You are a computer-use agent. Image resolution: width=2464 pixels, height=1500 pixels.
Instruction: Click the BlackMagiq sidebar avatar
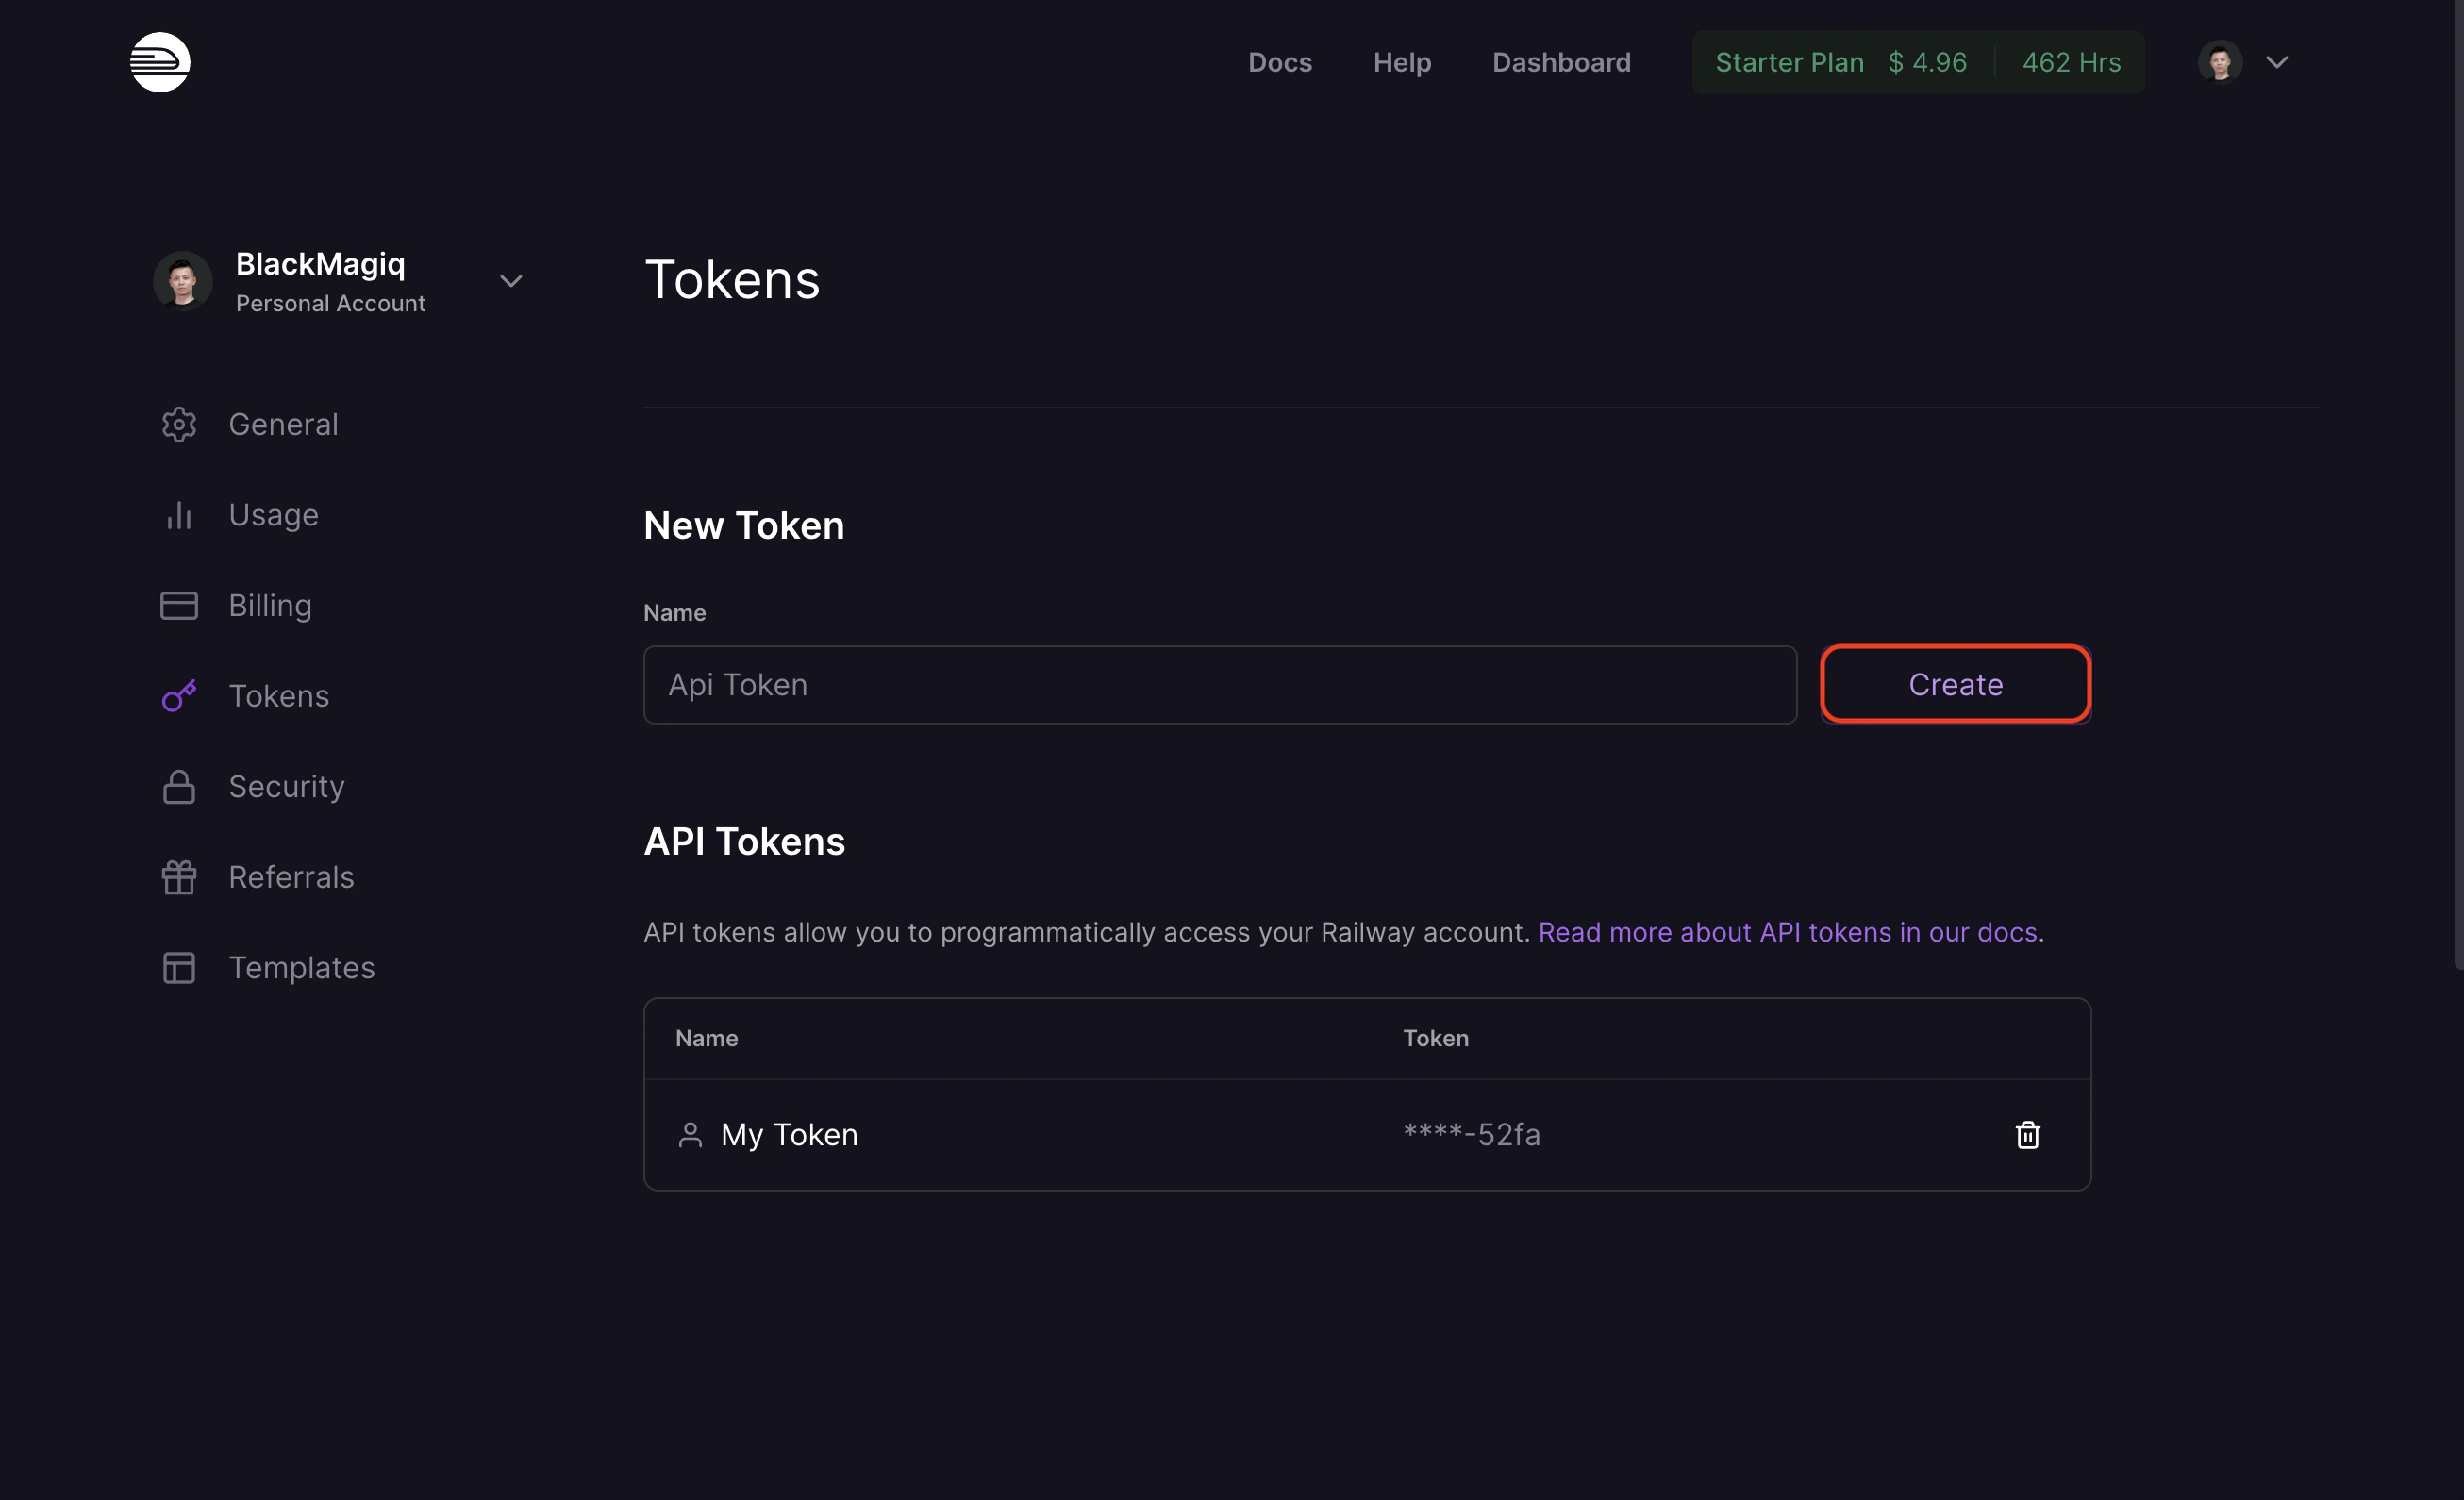coord(182,281)
